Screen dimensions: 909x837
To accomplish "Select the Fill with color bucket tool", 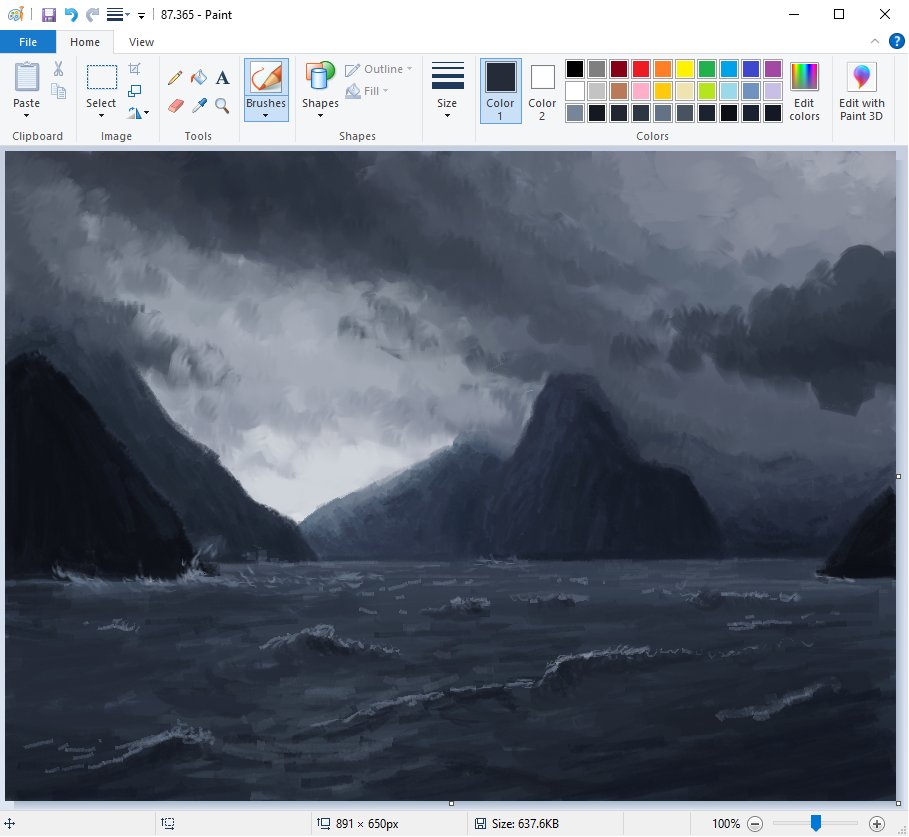I will [199, 77].
